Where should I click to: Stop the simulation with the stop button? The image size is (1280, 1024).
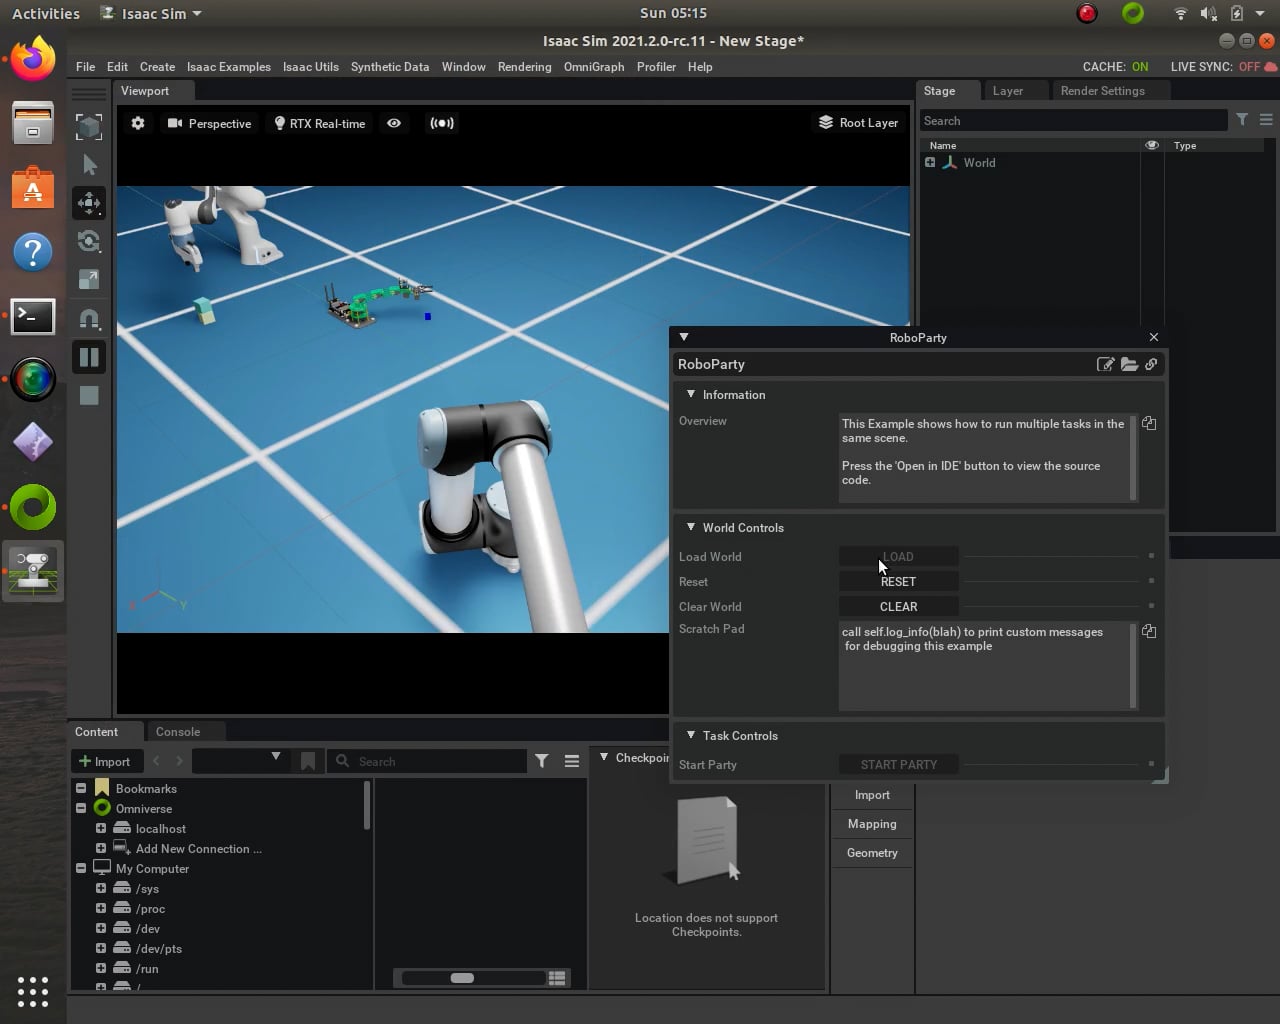(x=89, y=395)
